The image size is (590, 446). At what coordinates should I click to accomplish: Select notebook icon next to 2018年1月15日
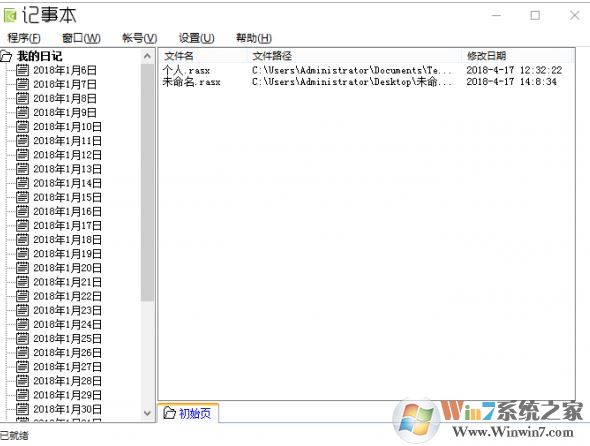22,197
